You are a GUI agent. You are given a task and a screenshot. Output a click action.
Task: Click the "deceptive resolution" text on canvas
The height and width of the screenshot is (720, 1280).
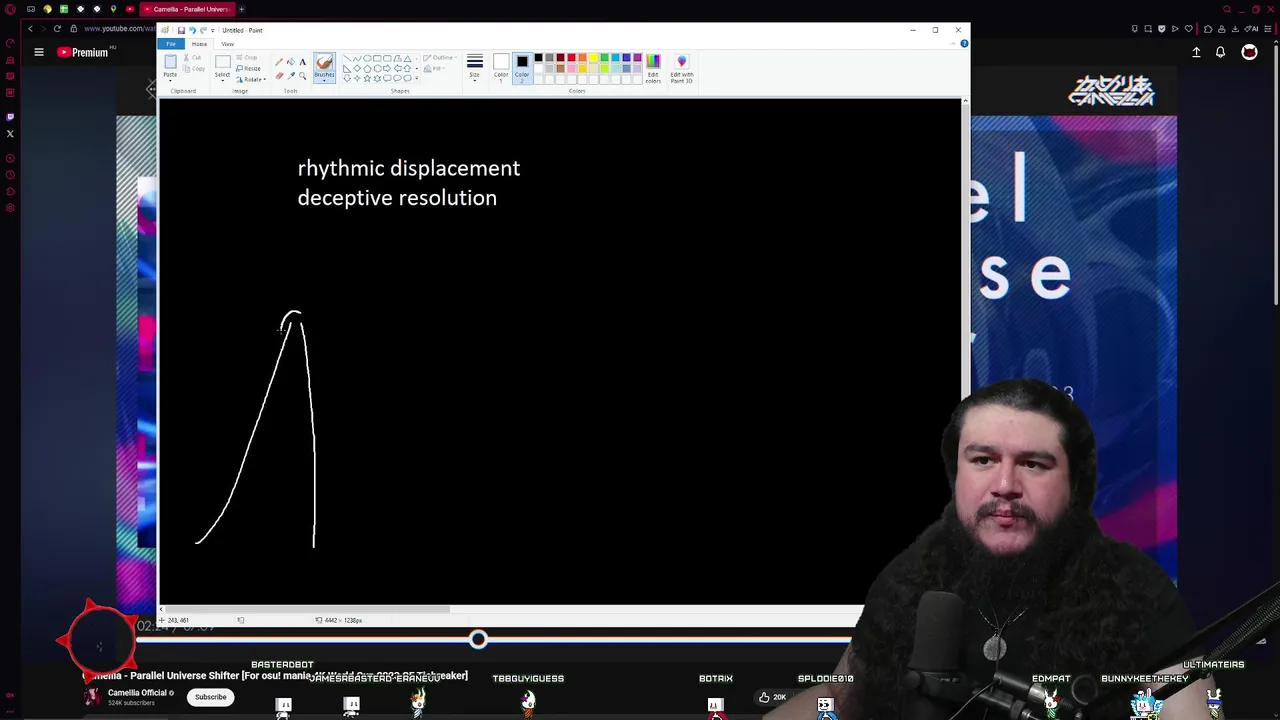(x=397, y=198)
